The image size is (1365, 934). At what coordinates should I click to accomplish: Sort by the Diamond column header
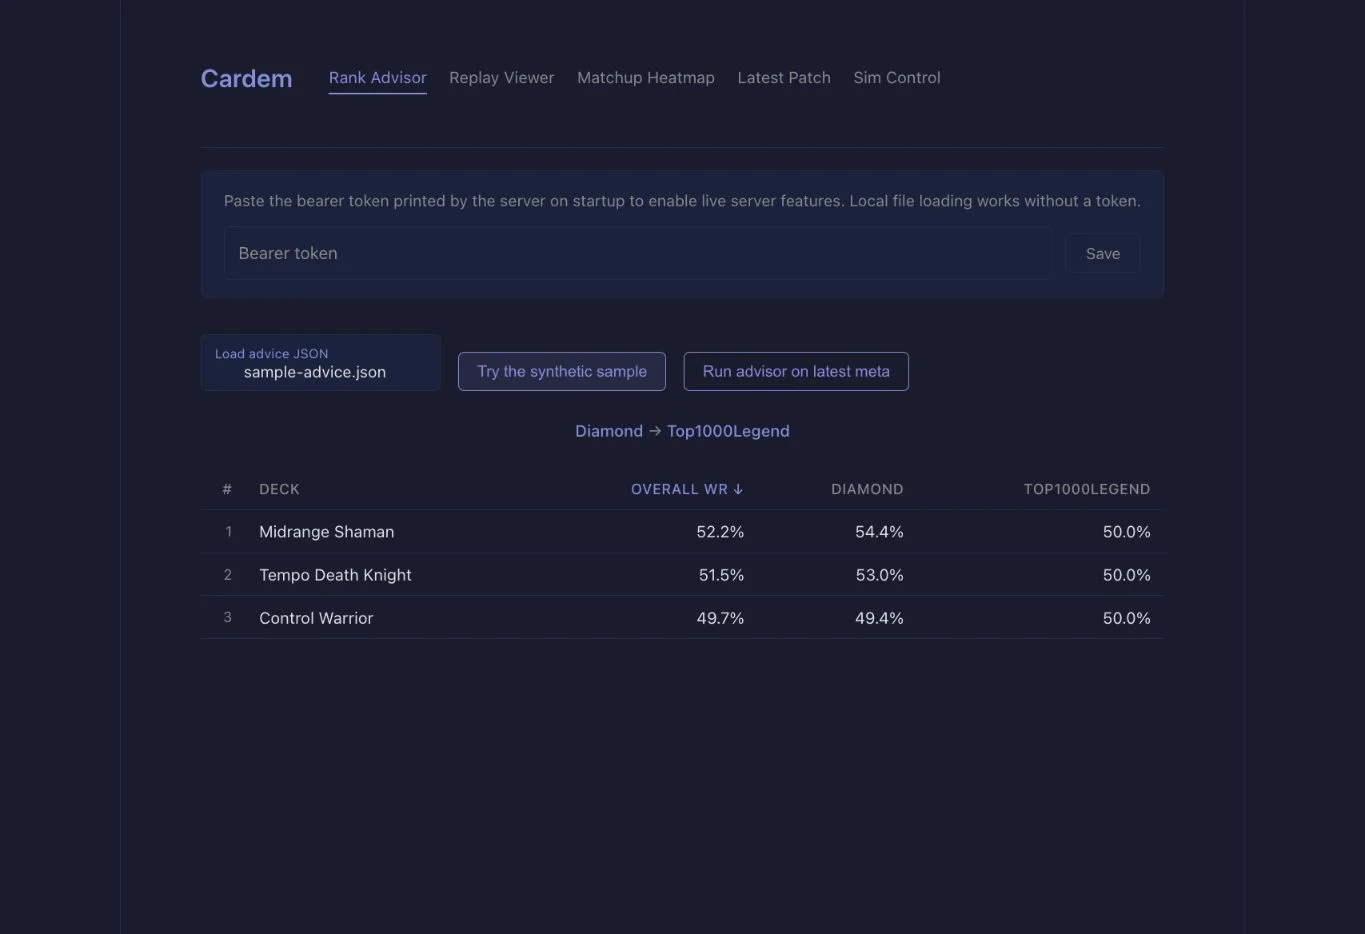(x=867, y=489)
